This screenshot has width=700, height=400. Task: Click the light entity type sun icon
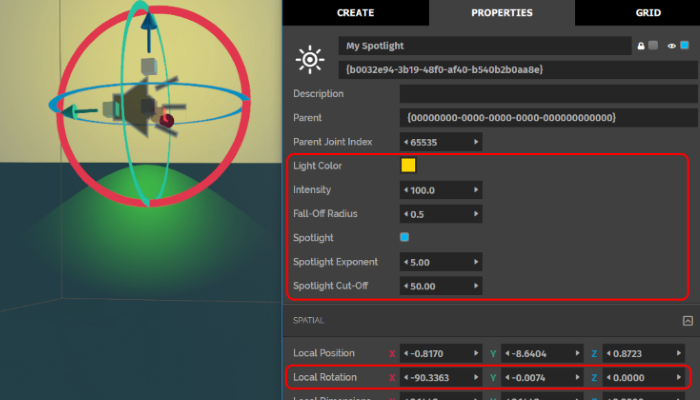(x=310, y=59)
